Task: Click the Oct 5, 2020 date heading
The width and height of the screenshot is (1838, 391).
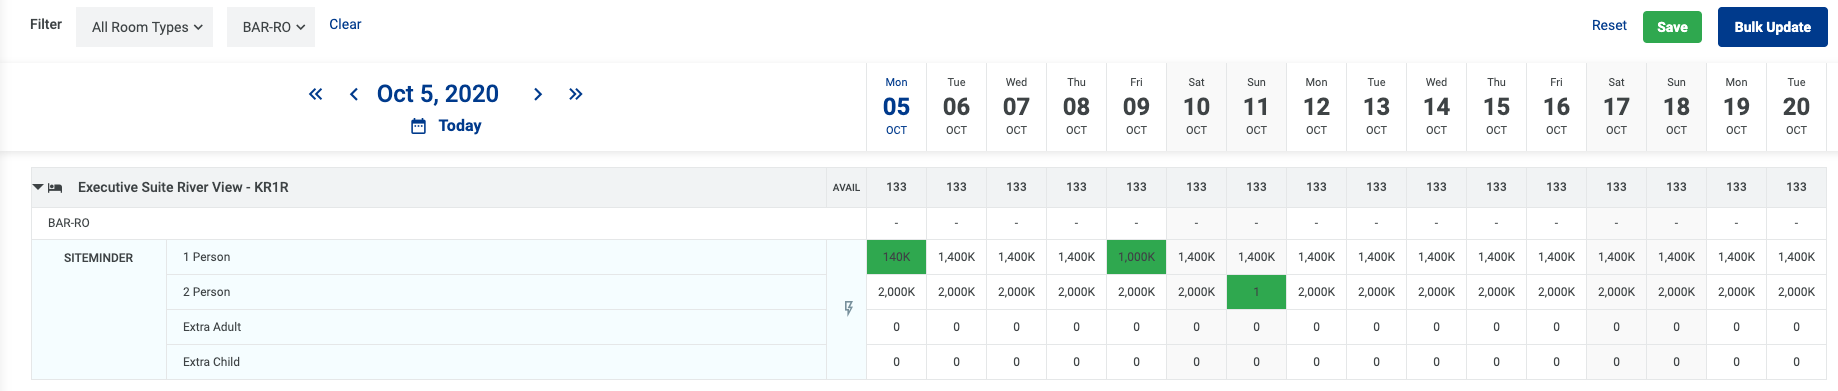Action: 438,94
